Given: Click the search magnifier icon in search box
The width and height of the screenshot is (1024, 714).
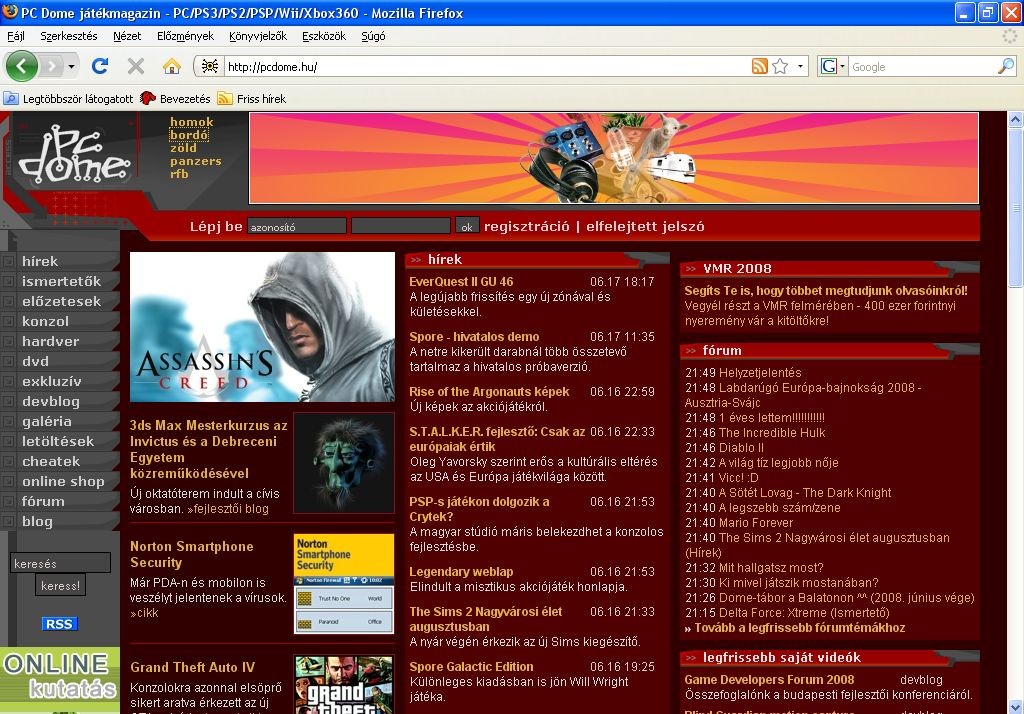Looking at the screenshot, I should [1006, 66].
